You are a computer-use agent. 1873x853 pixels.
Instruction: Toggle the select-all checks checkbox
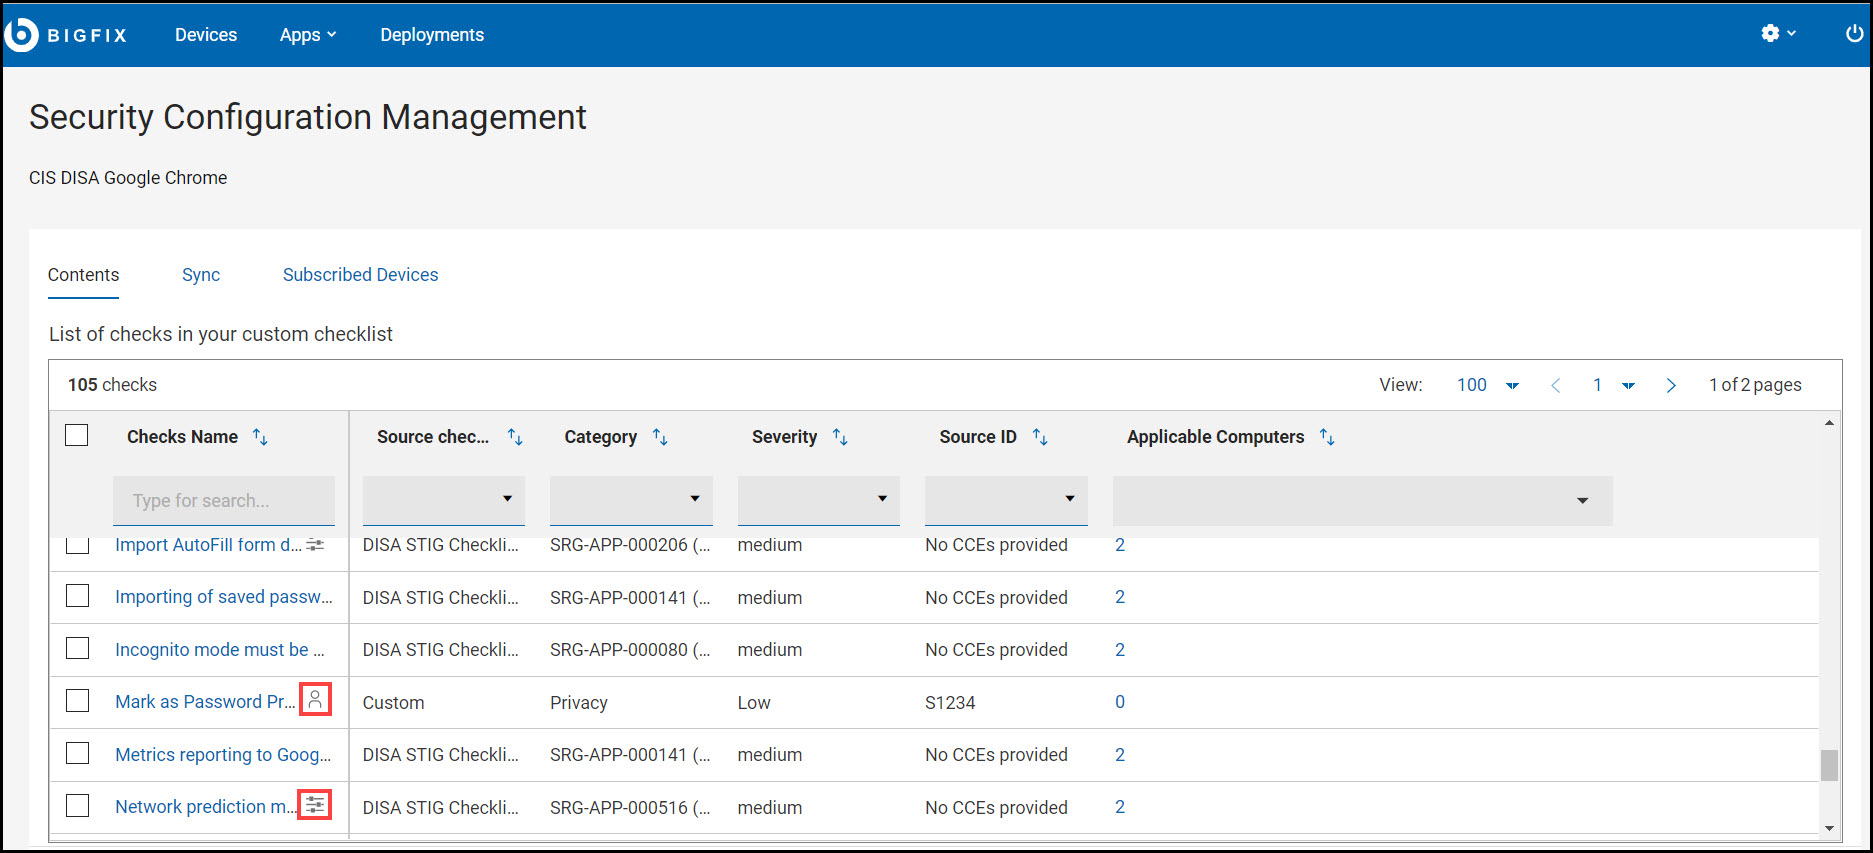pyautogui.click(x=77, y=436)
